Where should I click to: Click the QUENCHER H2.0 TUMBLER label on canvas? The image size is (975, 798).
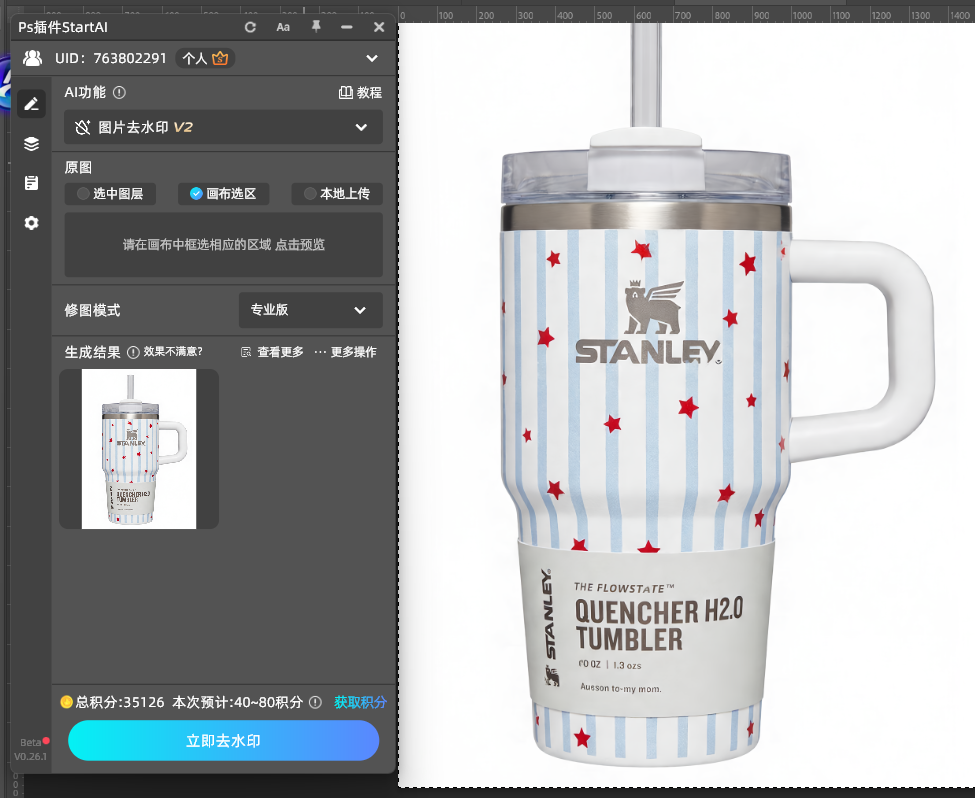click(658, 624)
